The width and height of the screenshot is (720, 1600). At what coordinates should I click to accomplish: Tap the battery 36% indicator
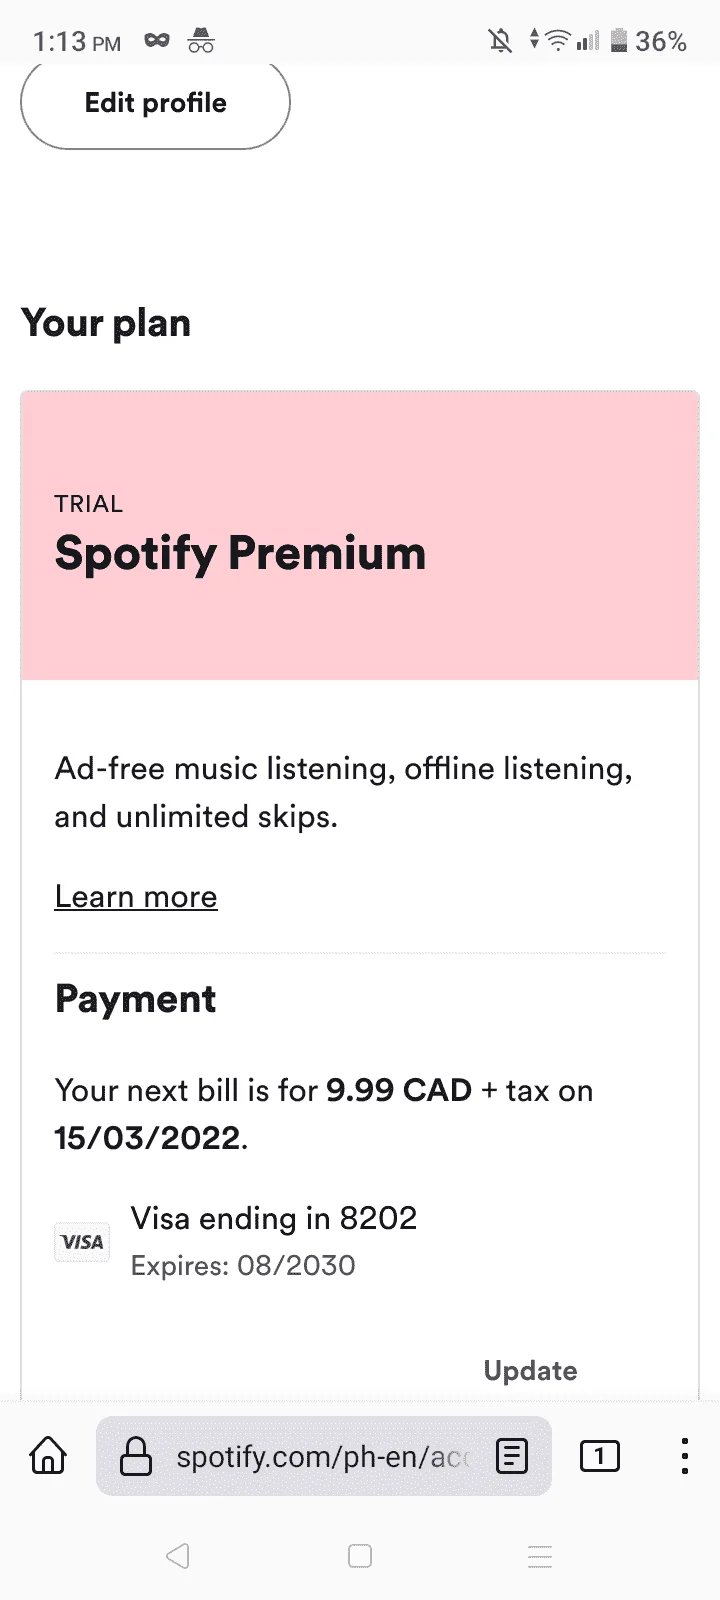point(648,41)
